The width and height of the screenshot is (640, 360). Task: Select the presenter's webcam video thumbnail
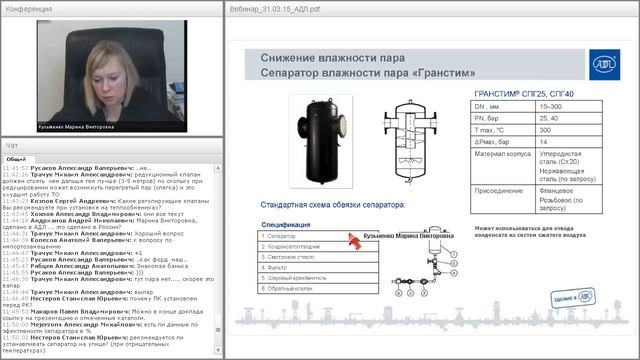(112, 76)
